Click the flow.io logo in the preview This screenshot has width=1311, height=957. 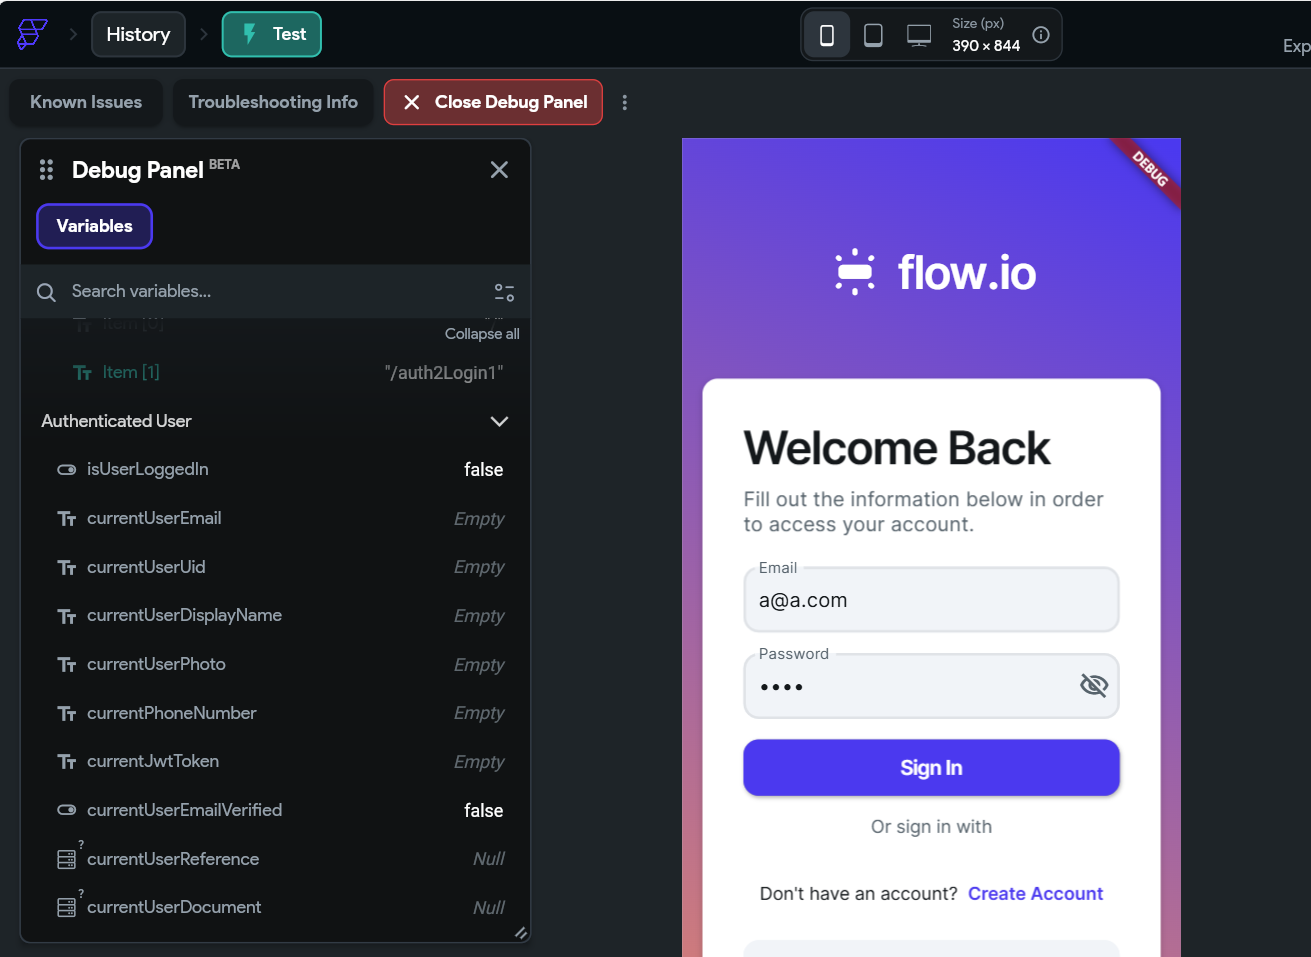935,272
